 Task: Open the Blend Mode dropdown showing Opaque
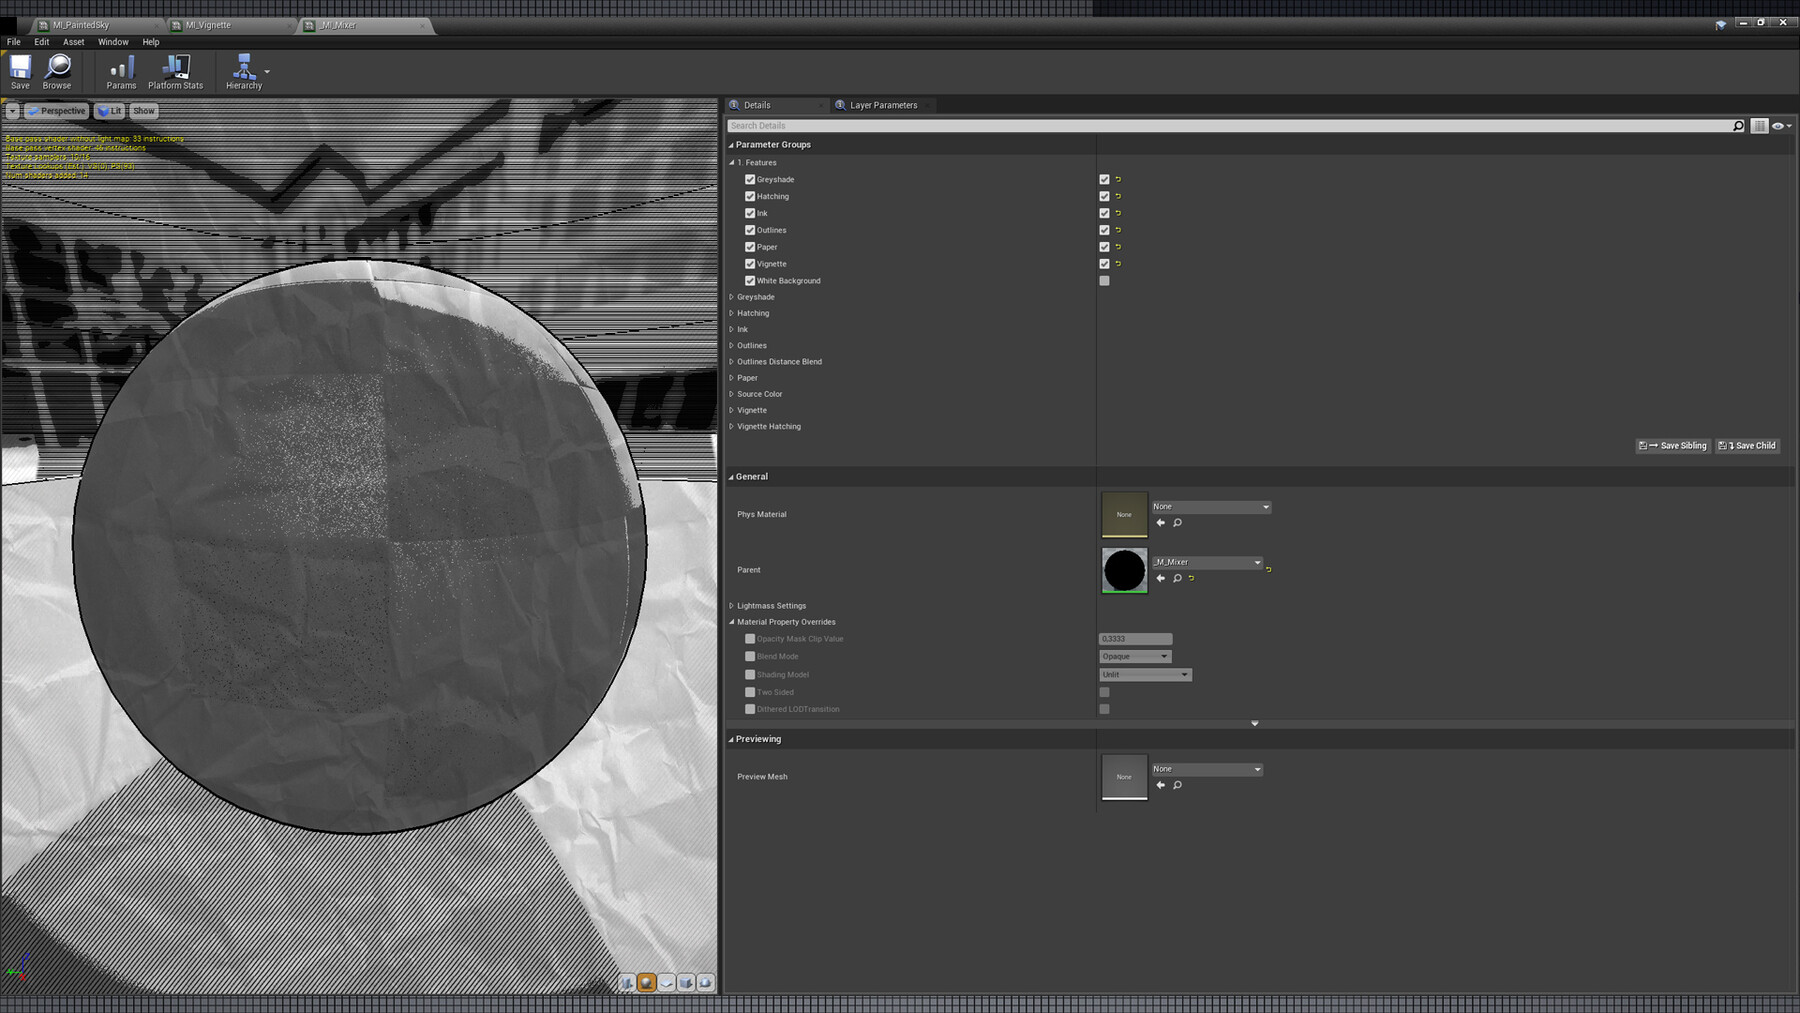pyautogui.click(x=1134, y=656)
